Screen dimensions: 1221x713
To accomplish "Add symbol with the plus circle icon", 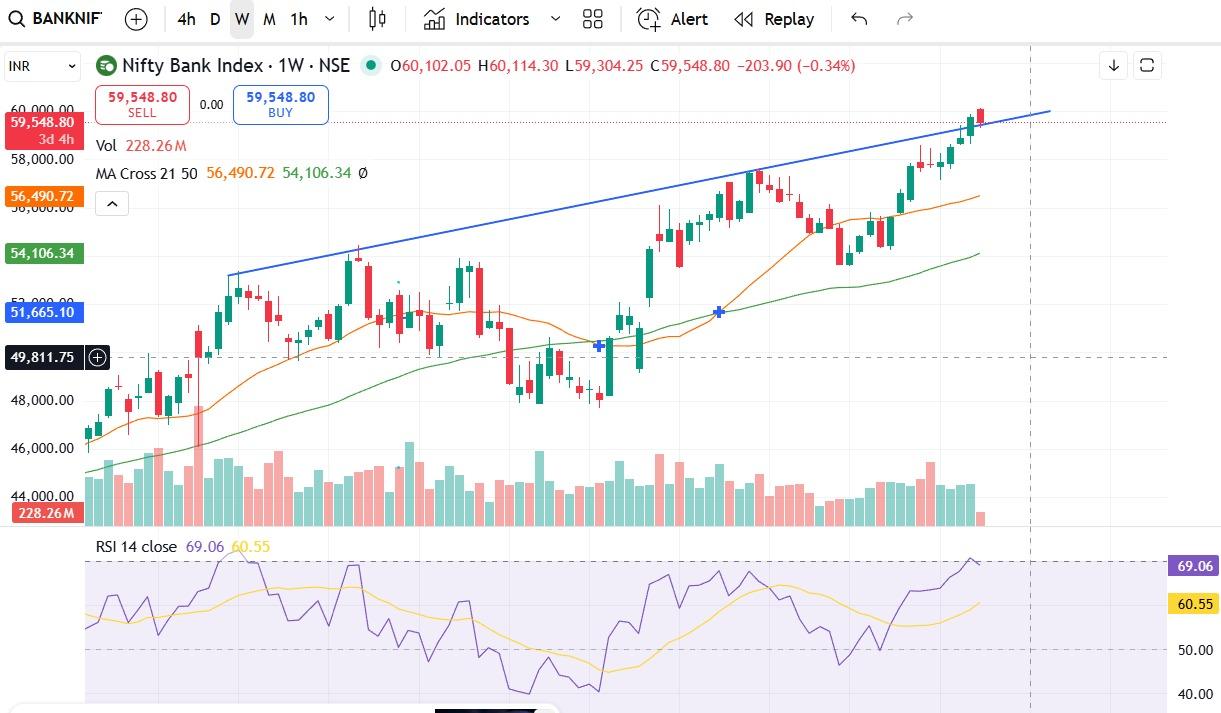I will pos(136,19).
